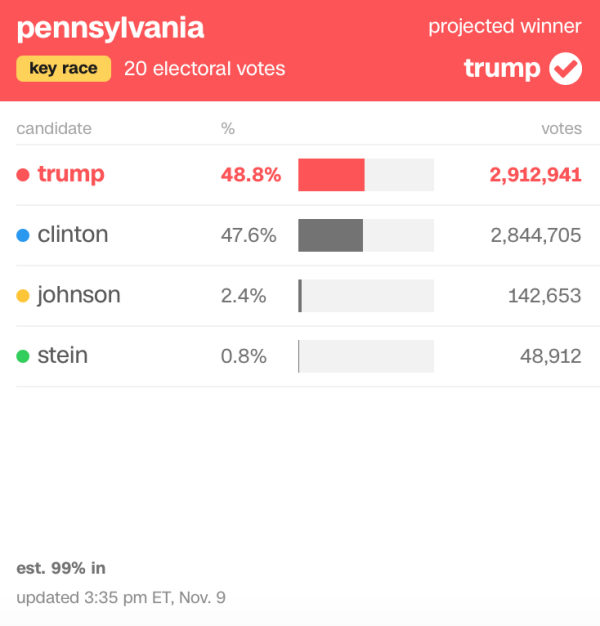Click the % column header

click(x=228, y=128)
